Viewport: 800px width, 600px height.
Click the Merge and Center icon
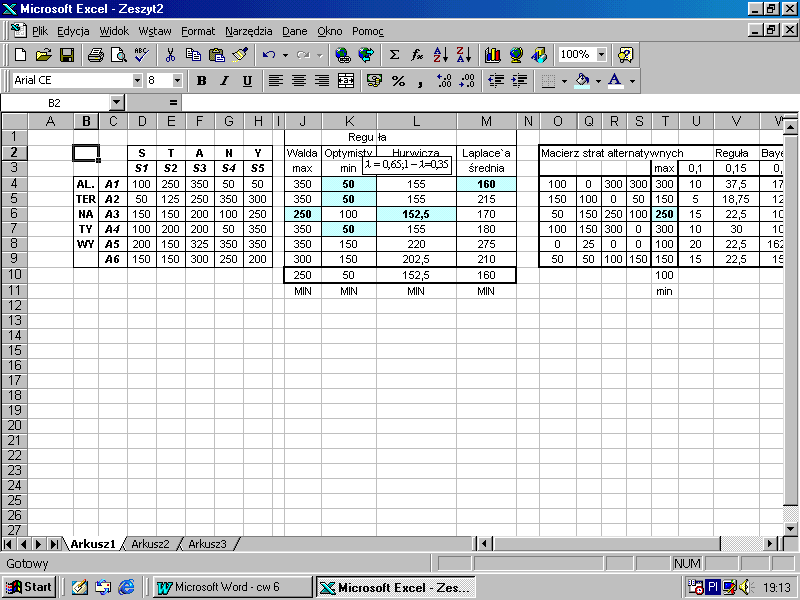(x=346, y=80)
